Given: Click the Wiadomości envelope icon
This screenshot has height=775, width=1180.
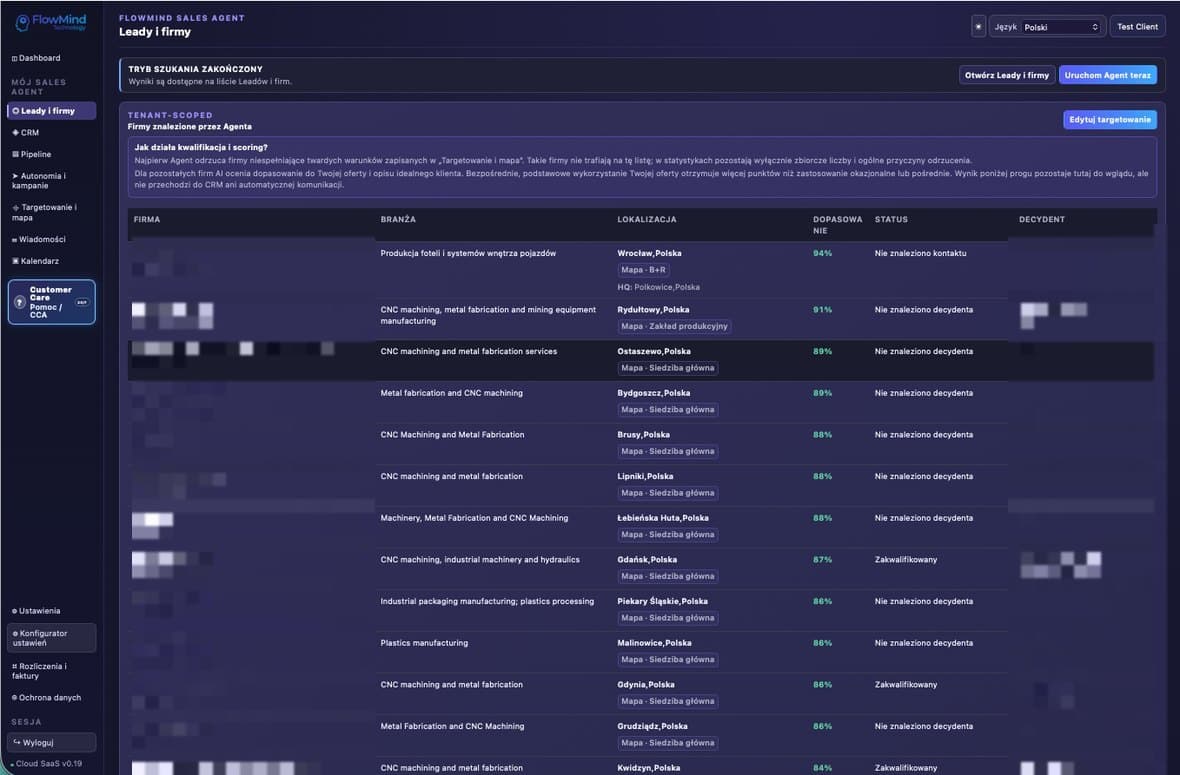Looking at the screenshot, I should 14,240.
